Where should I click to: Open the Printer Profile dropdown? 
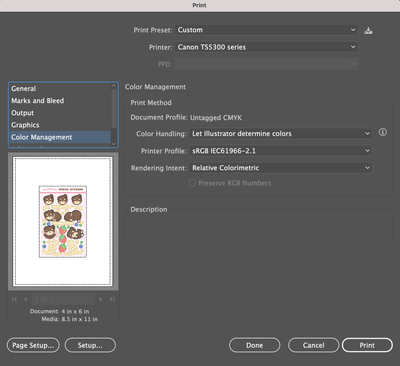pos(280,151)
